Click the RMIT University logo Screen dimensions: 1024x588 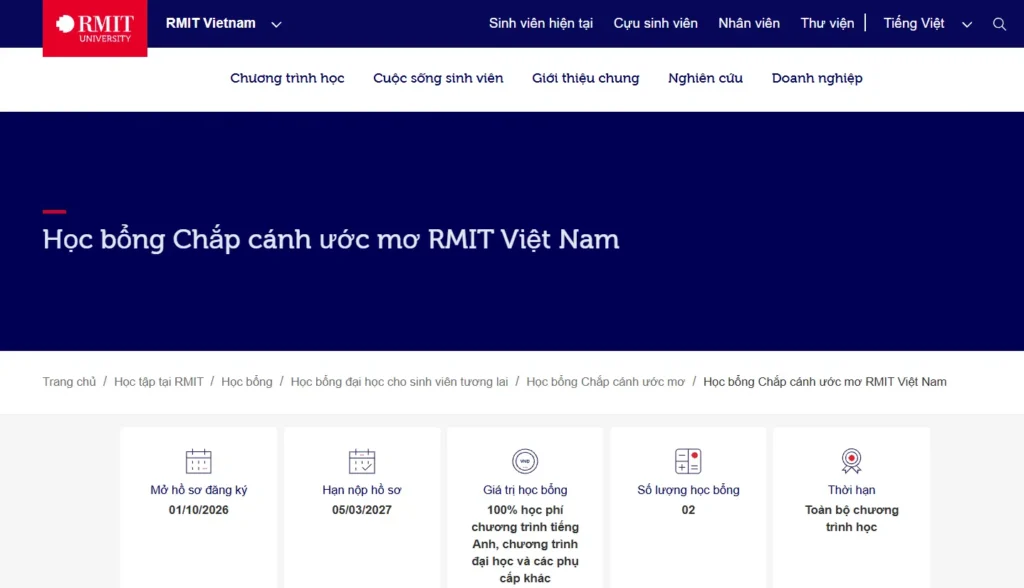point(95,28)
